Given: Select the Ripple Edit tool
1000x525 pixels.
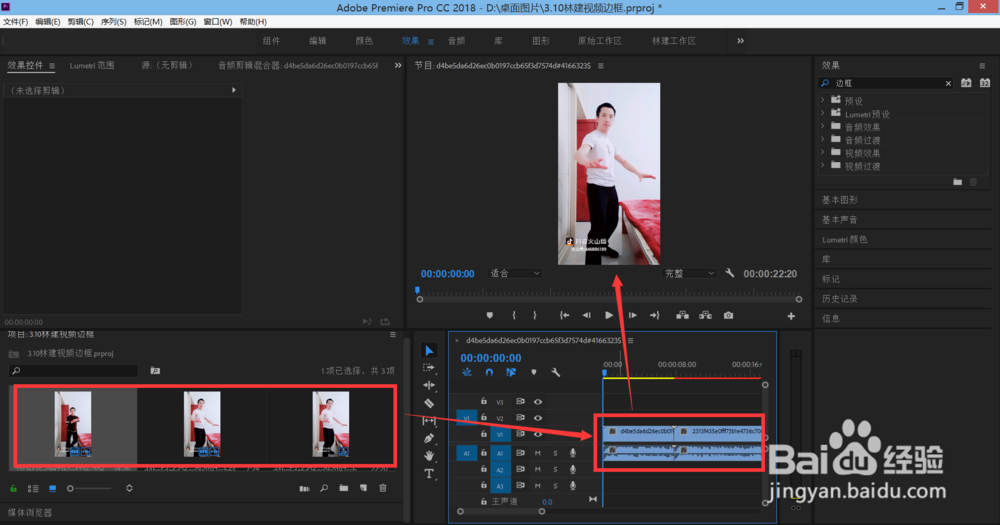Looking at the screenshot, I should point(429,385).
